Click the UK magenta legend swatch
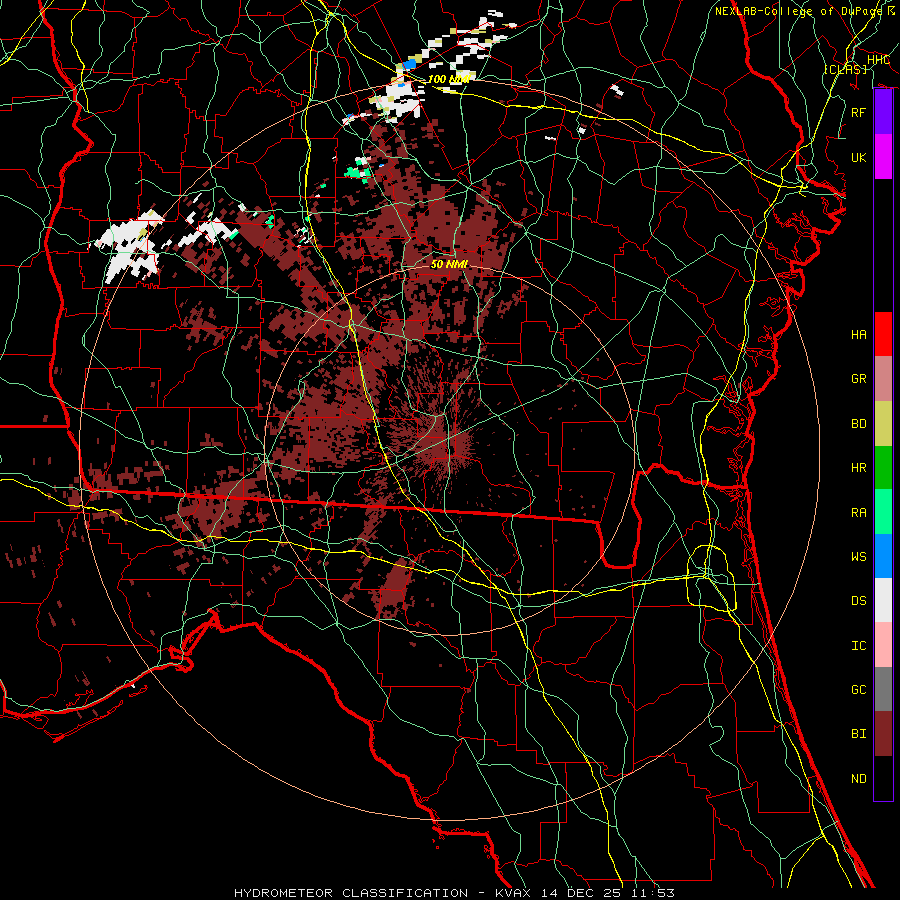This screenshot has height=900, width=900. pyautogui.click(x=883, y=157)
